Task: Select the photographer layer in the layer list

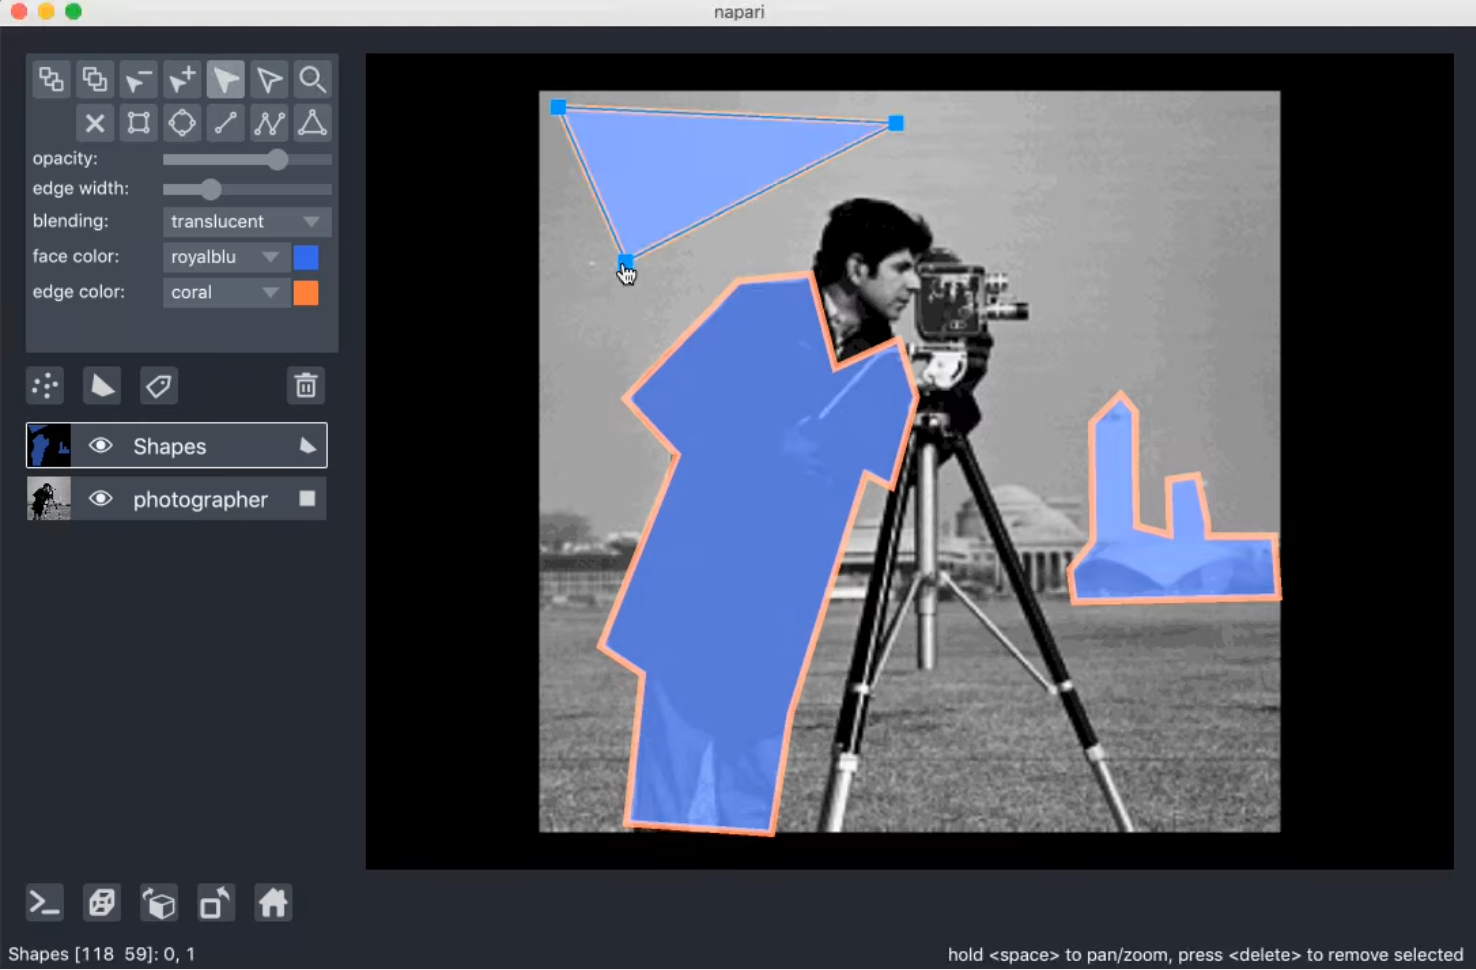Action: tap(200, 499)
